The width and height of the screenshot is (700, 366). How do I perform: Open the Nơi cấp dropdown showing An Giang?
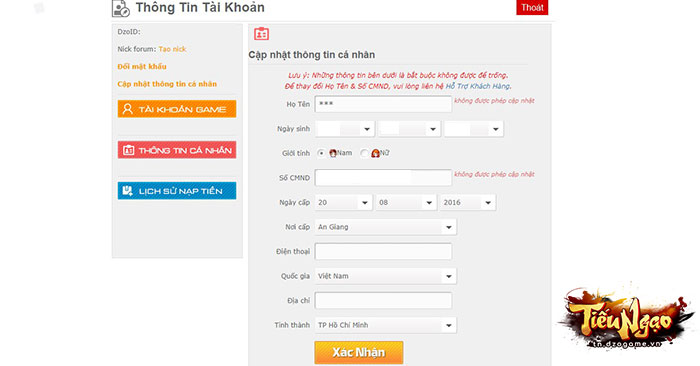pos(386,227)
